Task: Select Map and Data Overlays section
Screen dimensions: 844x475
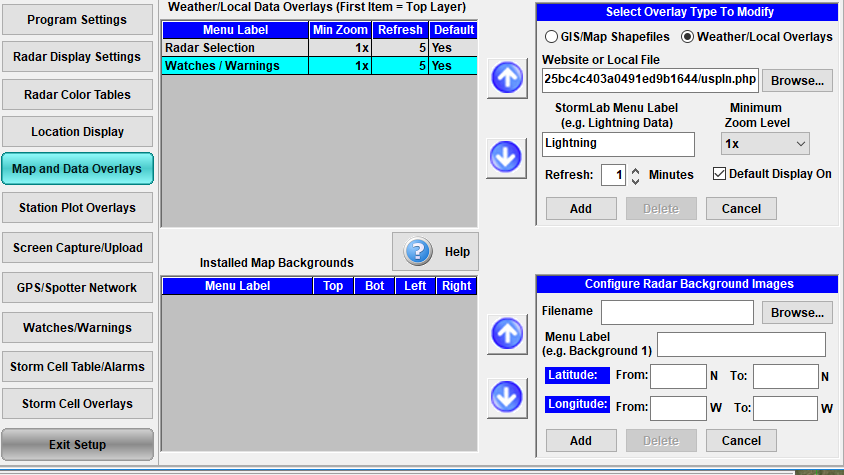Action: [x=78, y=169]
